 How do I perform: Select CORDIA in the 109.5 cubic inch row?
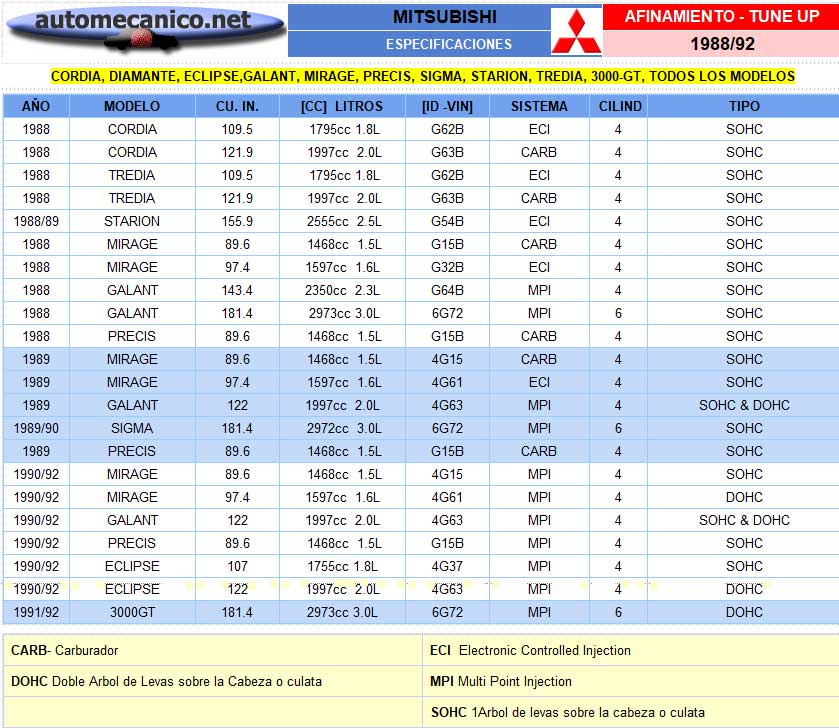[132, 129]
